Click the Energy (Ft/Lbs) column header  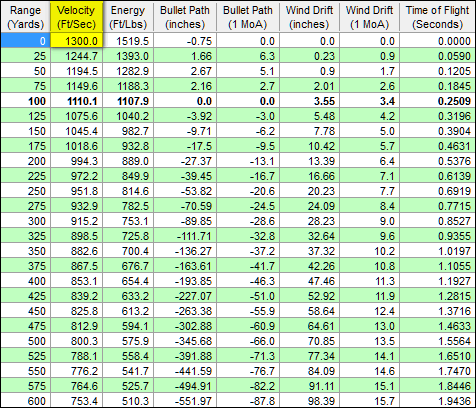pos(128,17)
